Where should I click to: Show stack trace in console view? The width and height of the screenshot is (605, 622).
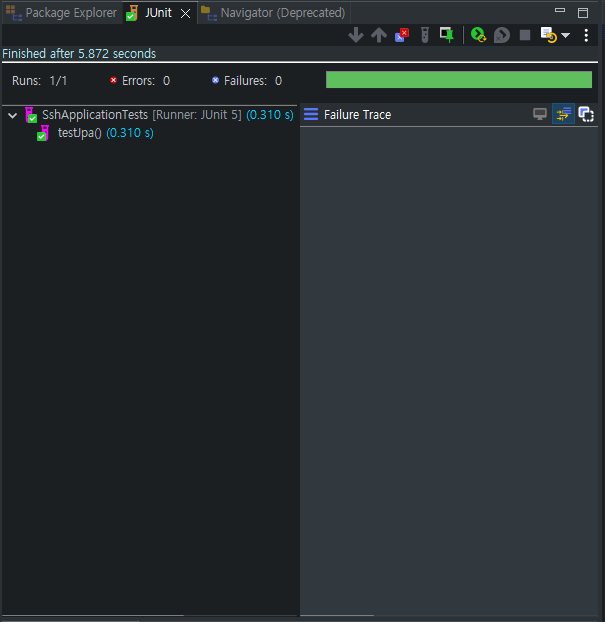click(540, 114)
